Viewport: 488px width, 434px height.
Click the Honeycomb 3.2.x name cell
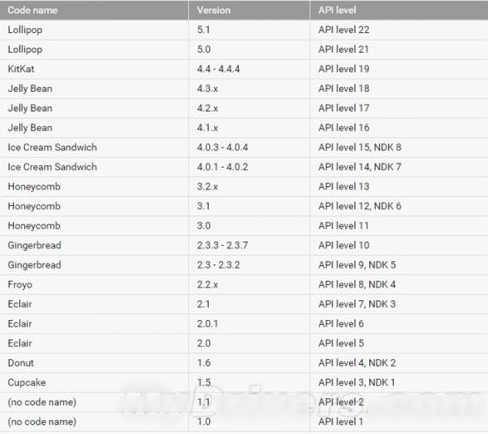(x=94, y=187)
